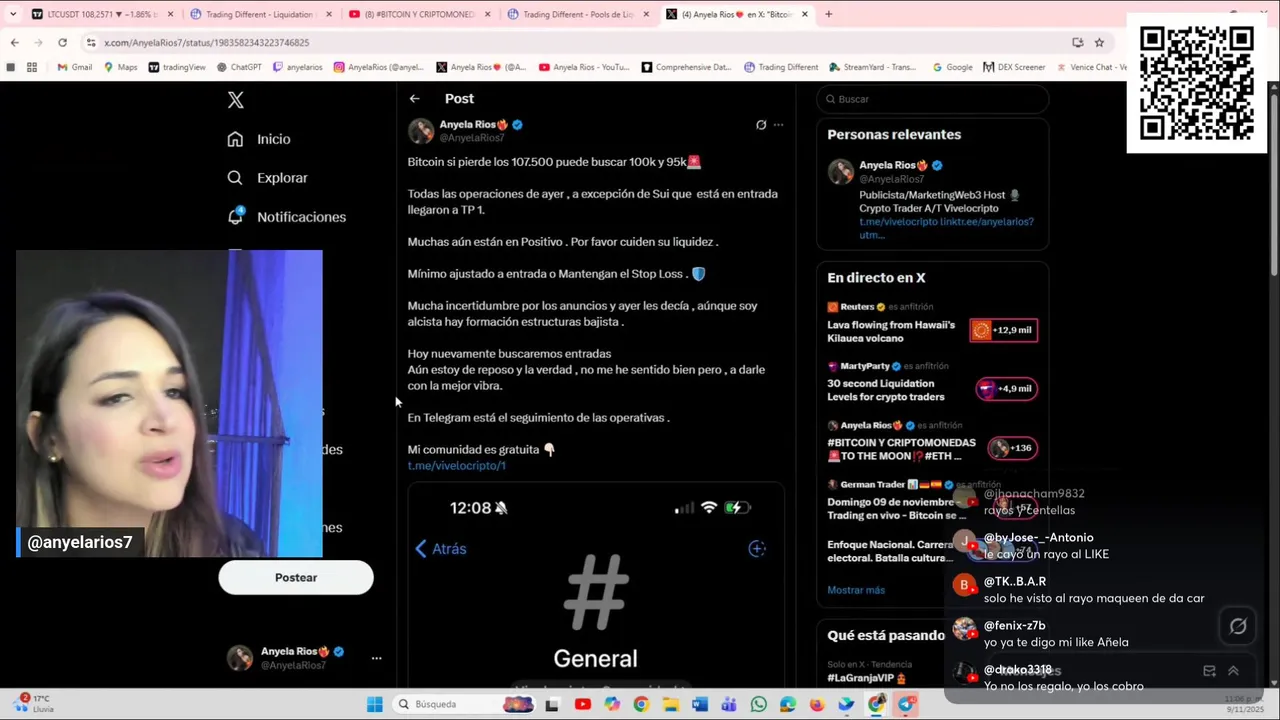Open Microsoft Teams from taskbar
This screenshot has width=1280, height=720.
[x=729, y=704]
